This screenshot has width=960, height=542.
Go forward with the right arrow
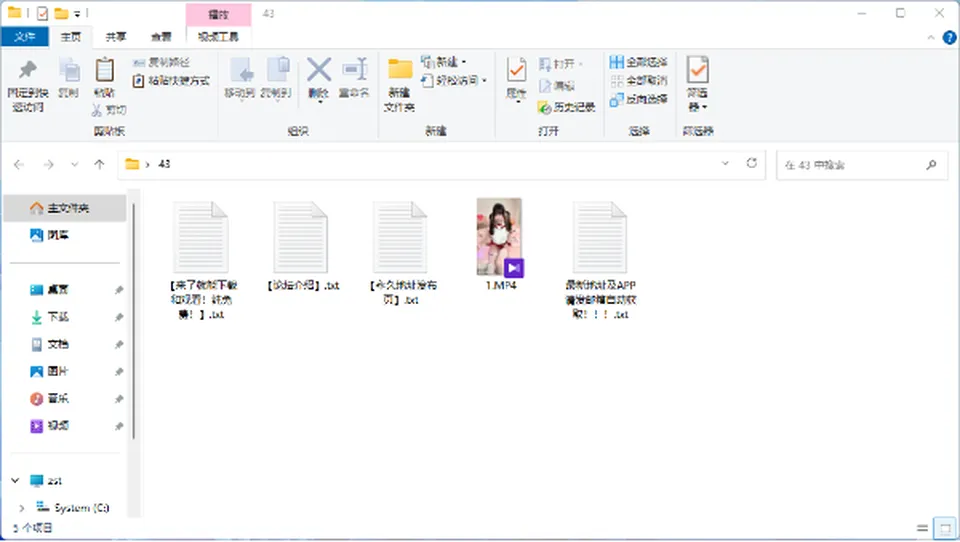click(48, 164)
